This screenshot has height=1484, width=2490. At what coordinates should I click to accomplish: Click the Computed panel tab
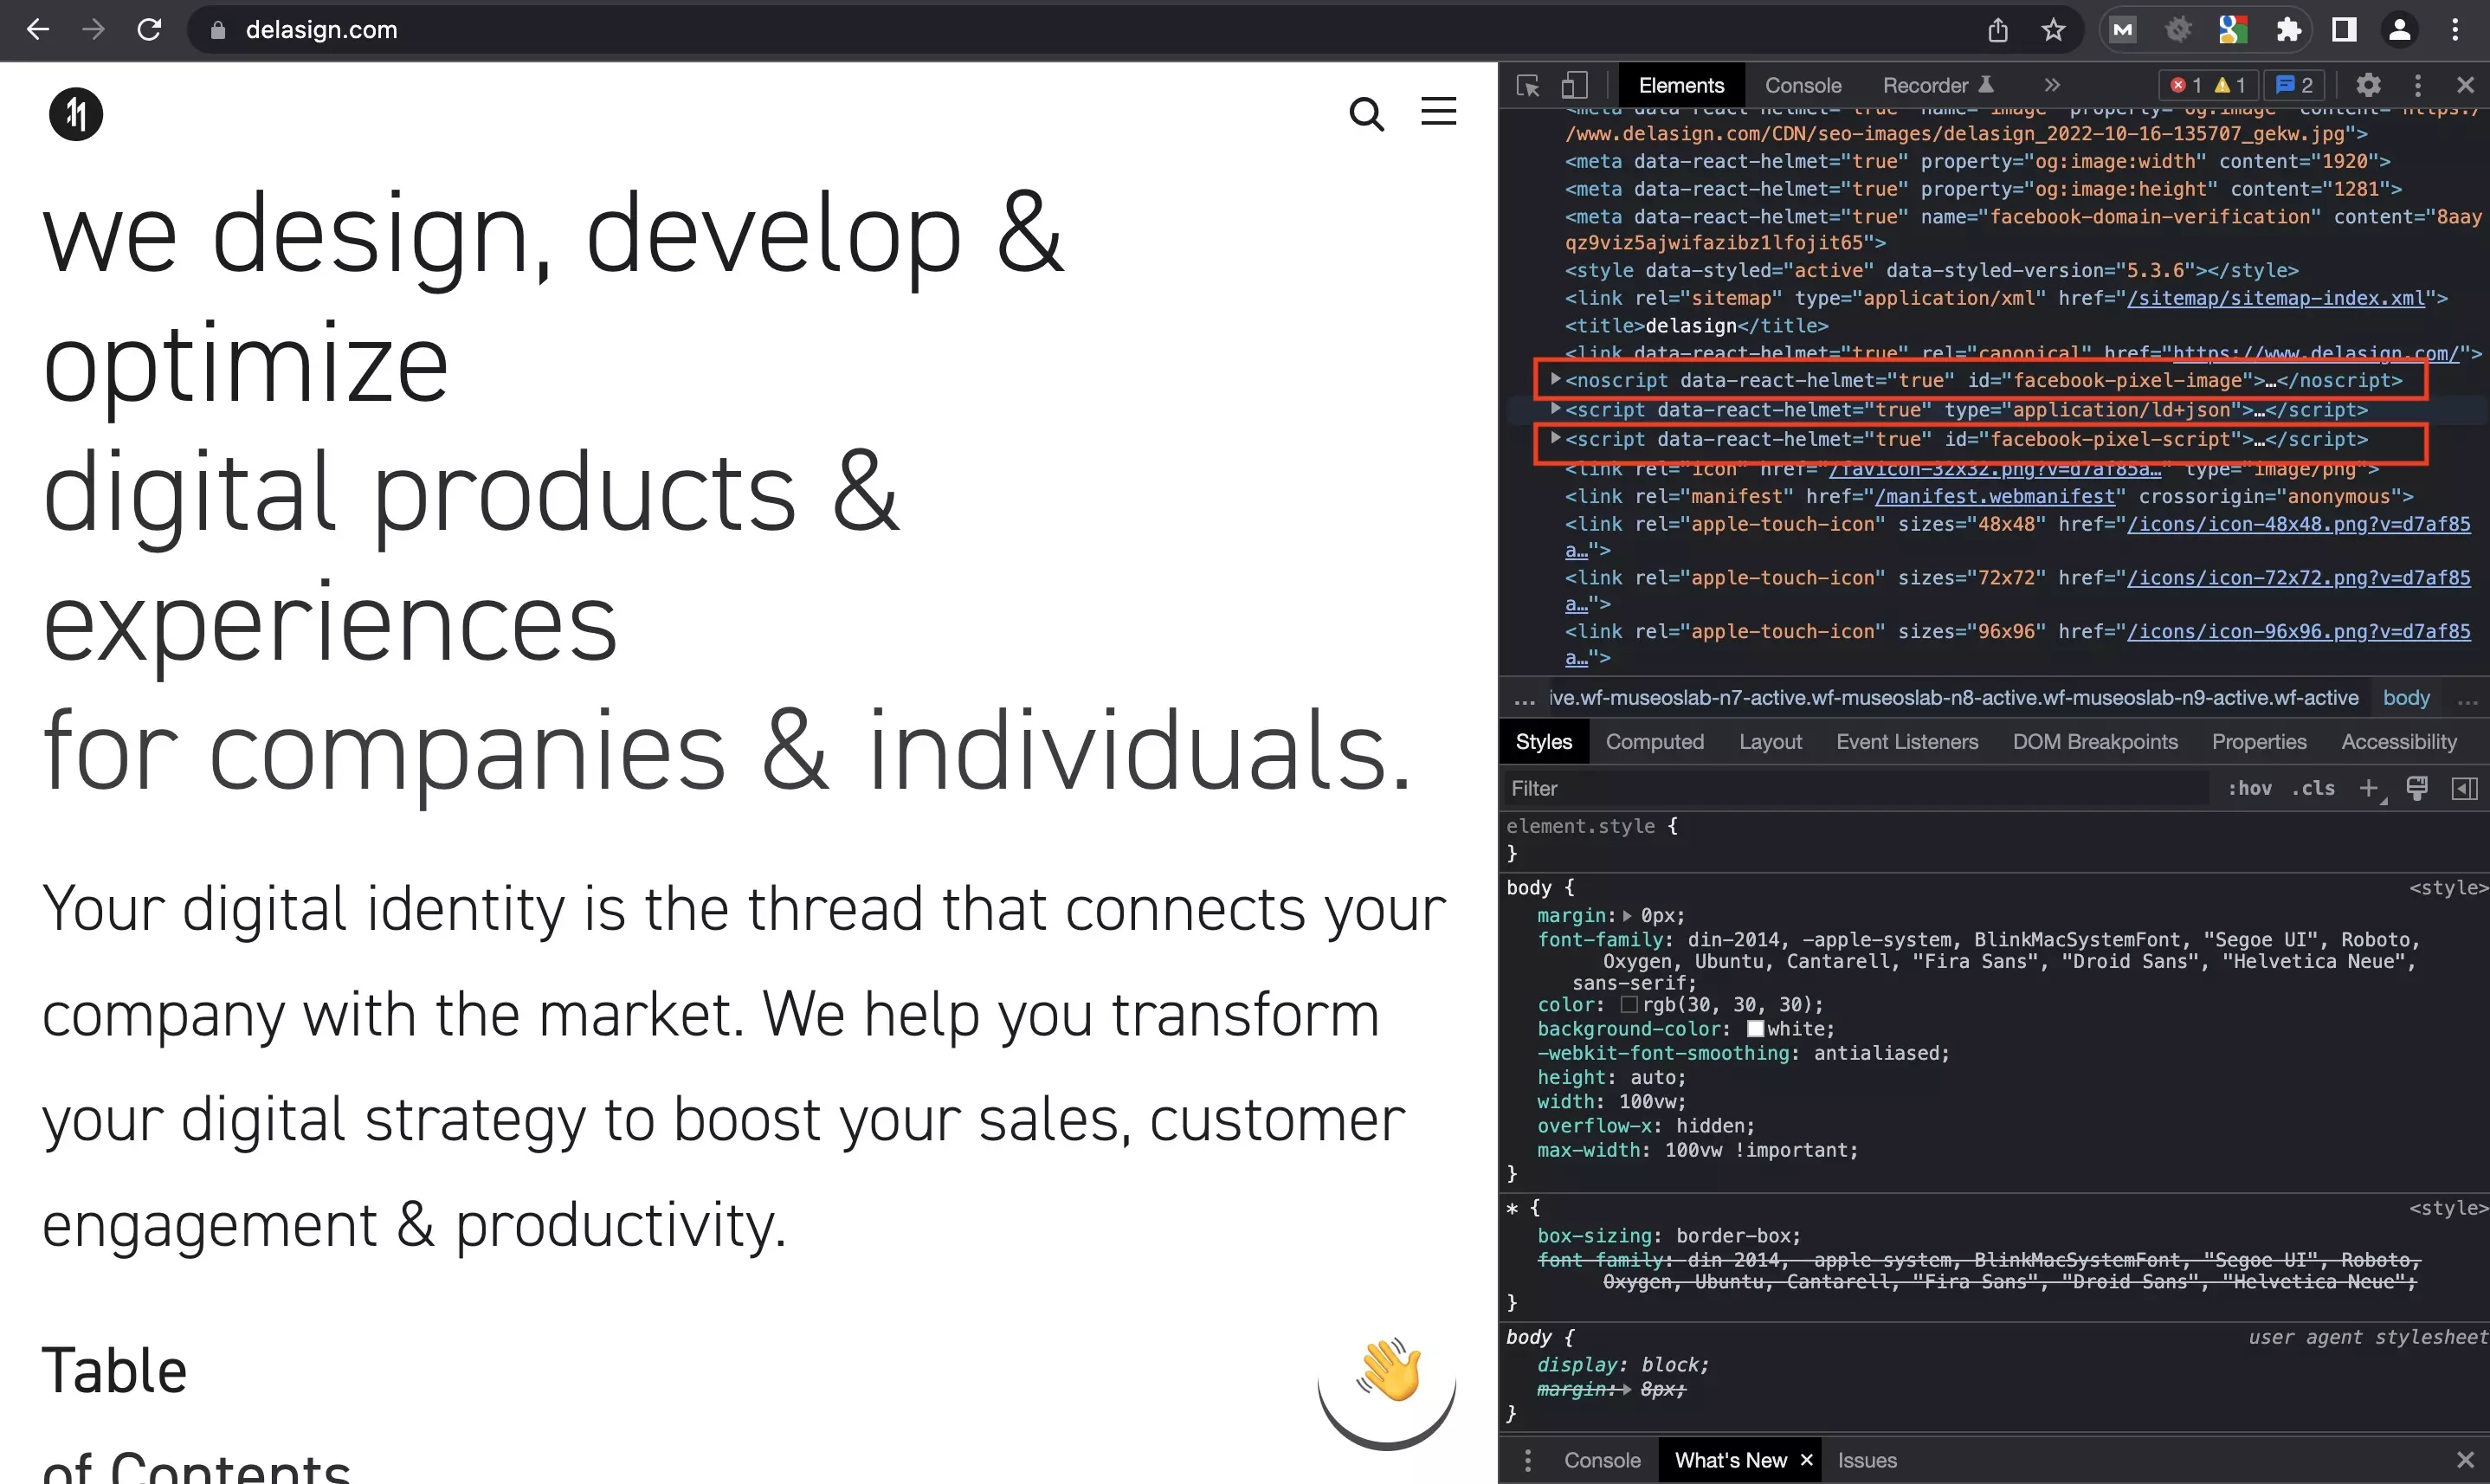(1655, 742)
